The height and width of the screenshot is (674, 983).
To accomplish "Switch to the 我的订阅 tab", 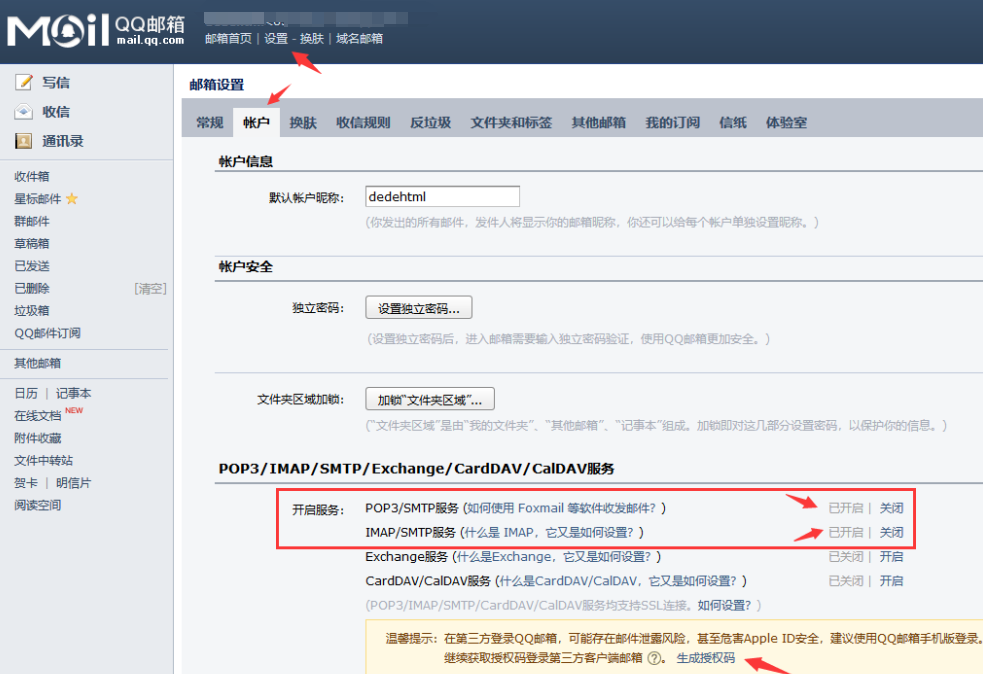I will 673,122.
